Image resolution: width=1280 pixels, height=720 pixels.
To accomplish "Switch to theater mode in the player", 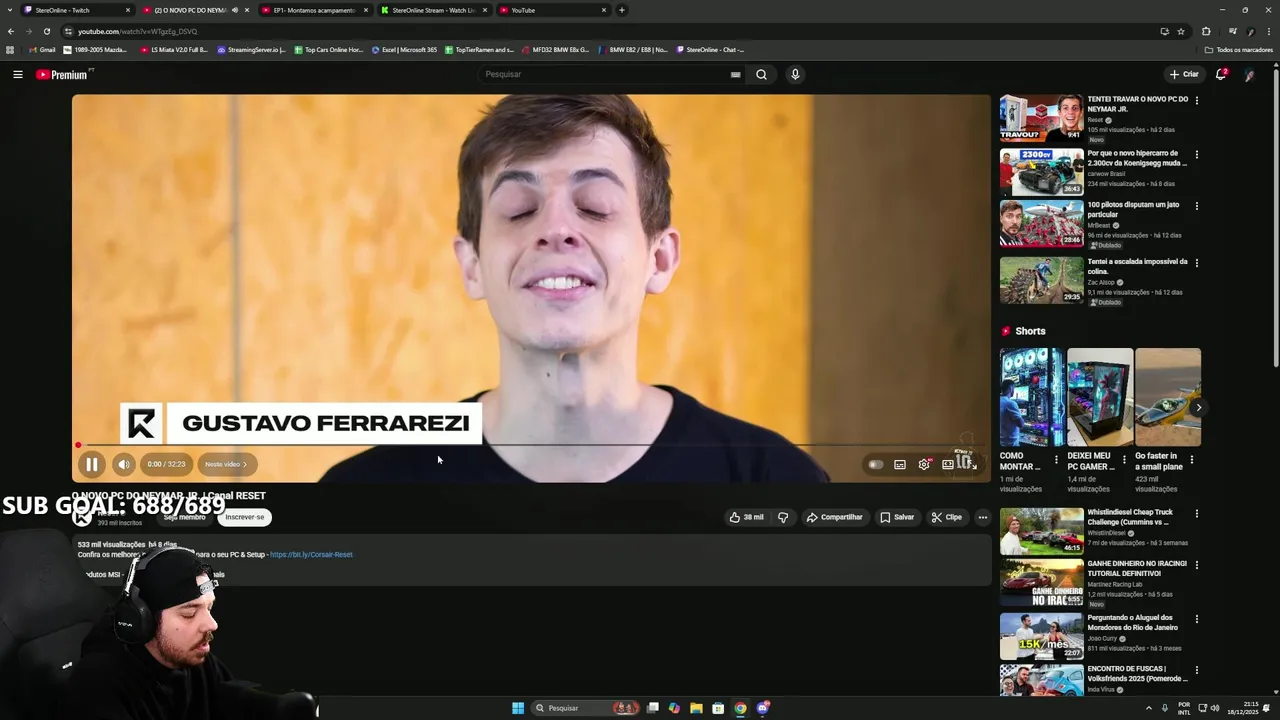I will pos(948,464).
